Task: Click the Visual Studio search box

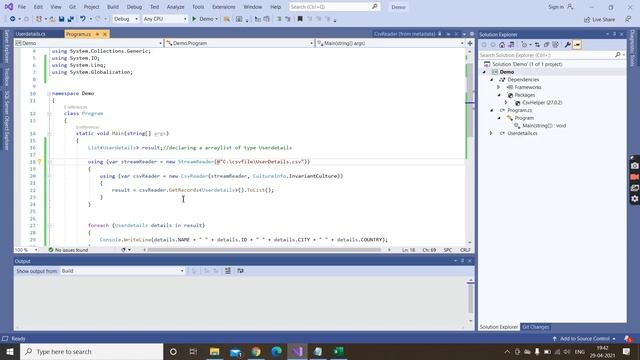Action: pos(334,7)
